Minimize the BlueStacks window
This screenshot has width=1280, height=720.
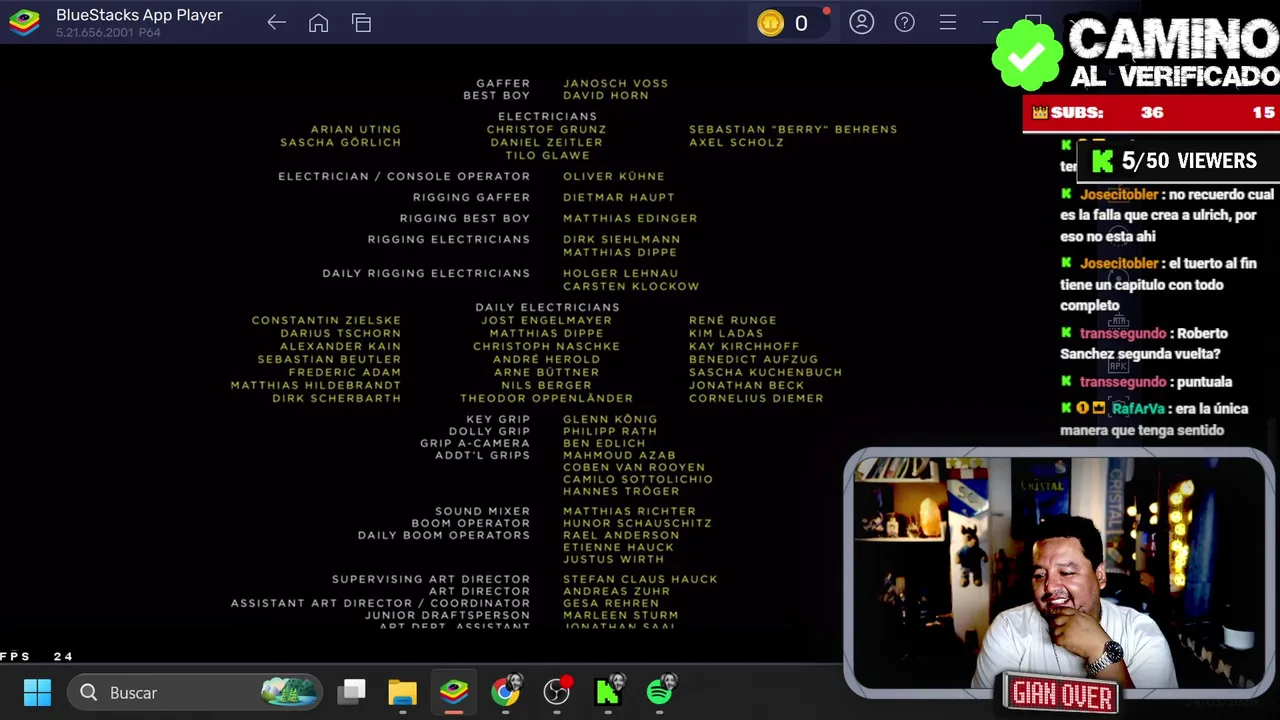[990, 22]
